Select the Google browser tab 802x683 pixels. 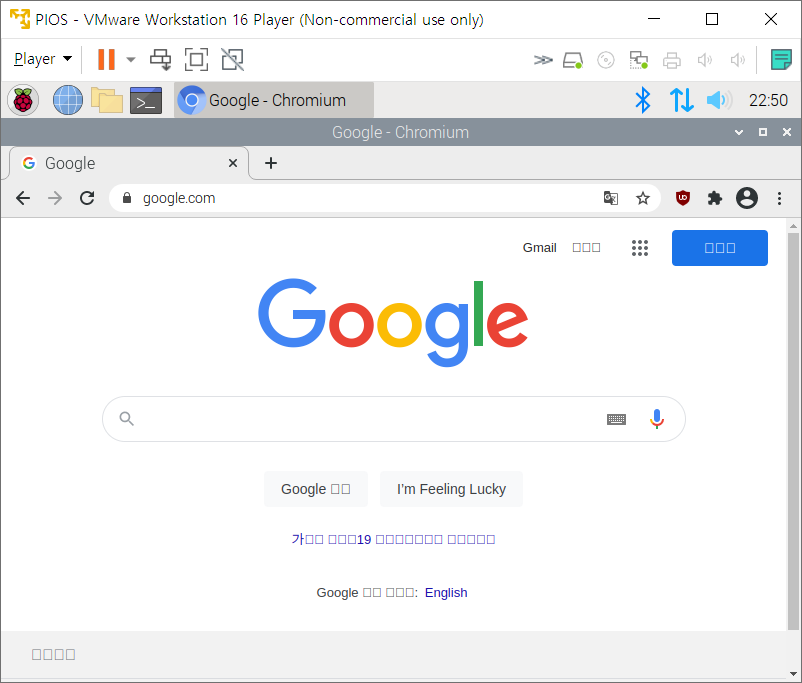click(128, 163)
